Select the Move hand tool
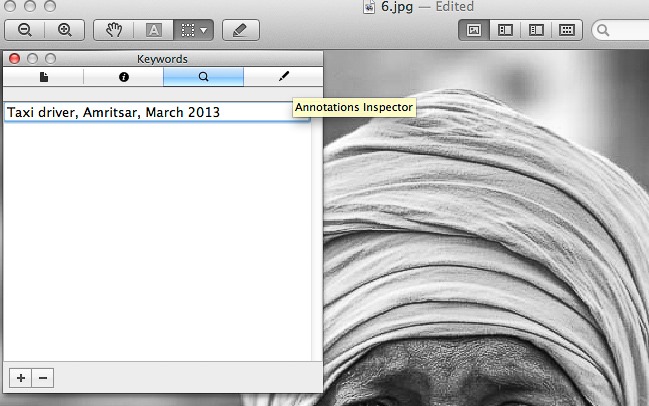 [x=113, y=30]
